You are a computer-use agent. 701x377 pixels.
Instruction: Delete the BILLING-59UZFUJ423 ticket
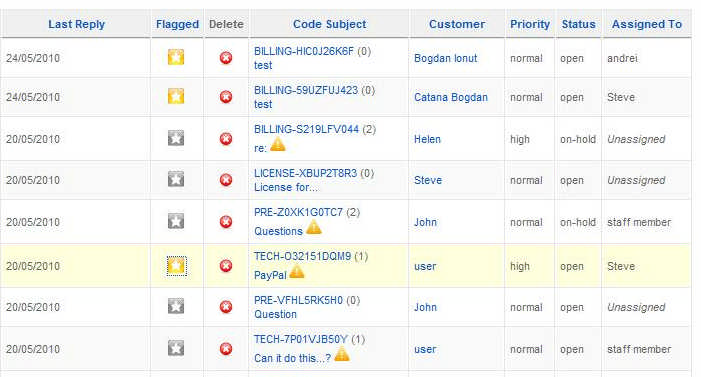pyautogui.click(x=226, y=97)
